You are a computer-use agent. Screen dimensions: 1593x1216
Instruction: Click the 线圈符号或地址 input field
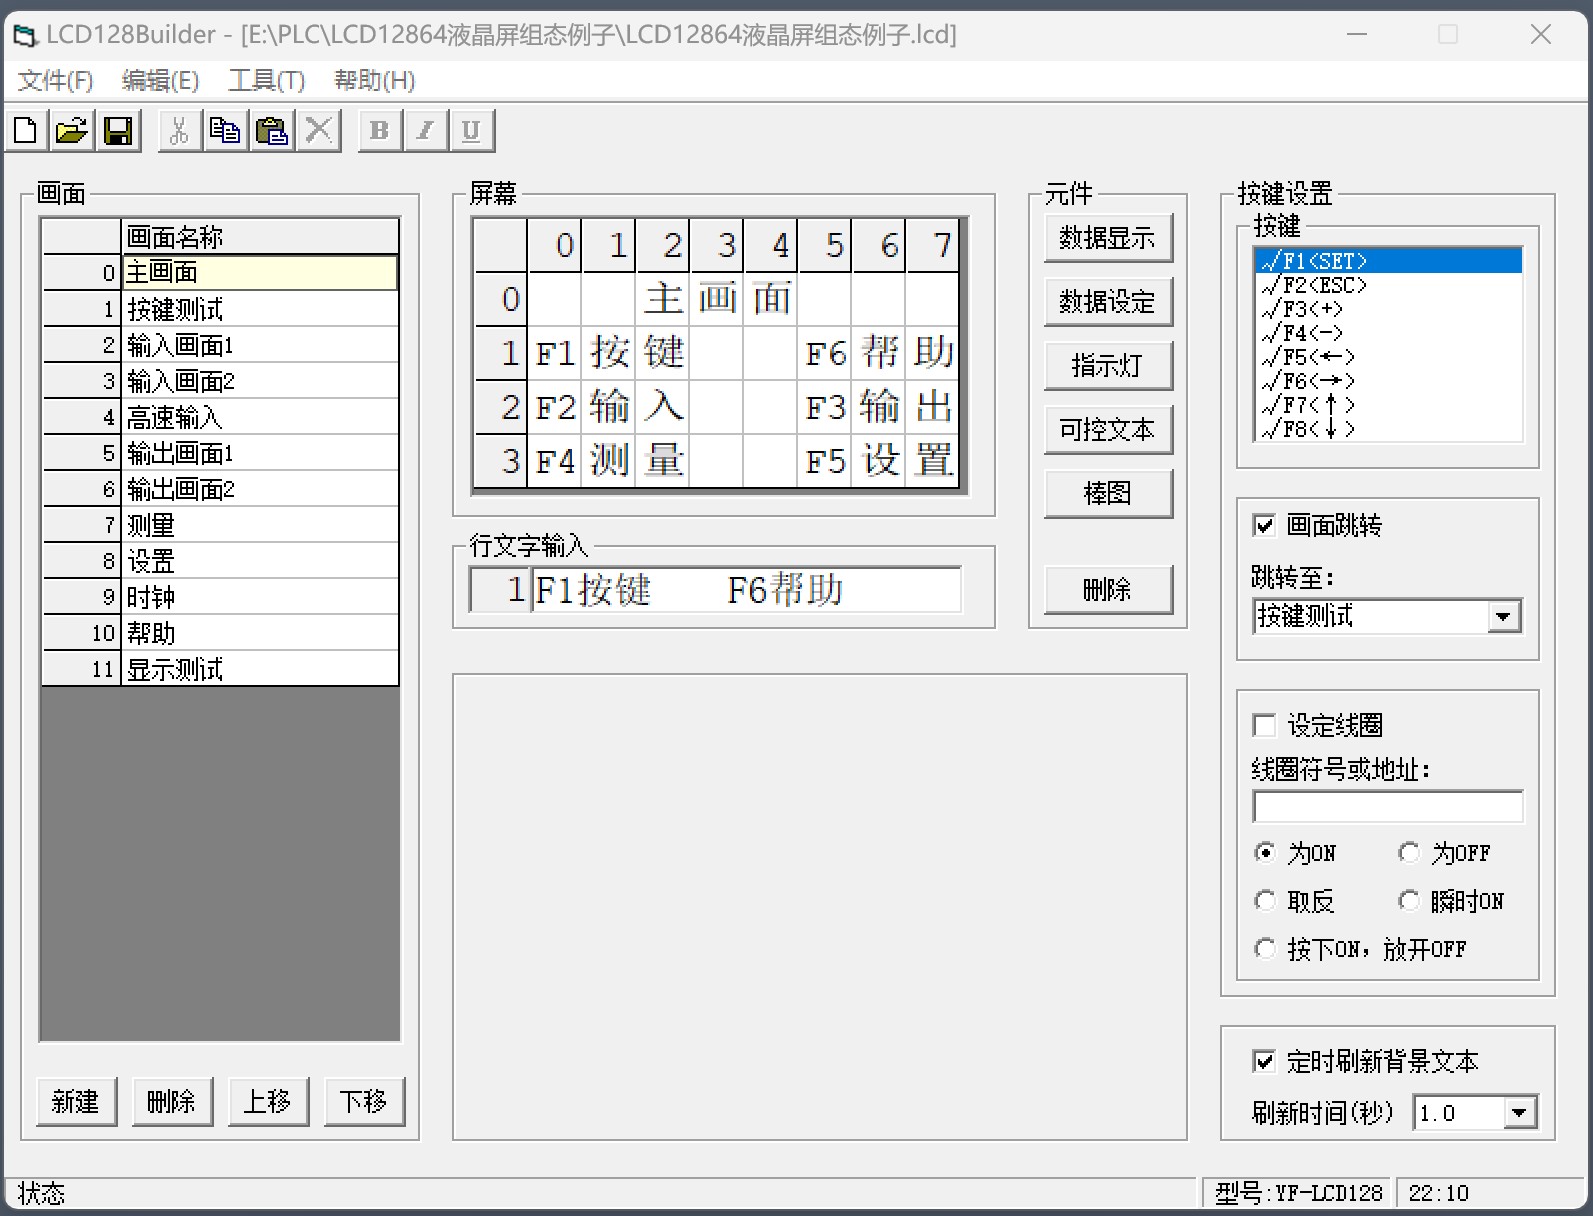pos(1387,807)
